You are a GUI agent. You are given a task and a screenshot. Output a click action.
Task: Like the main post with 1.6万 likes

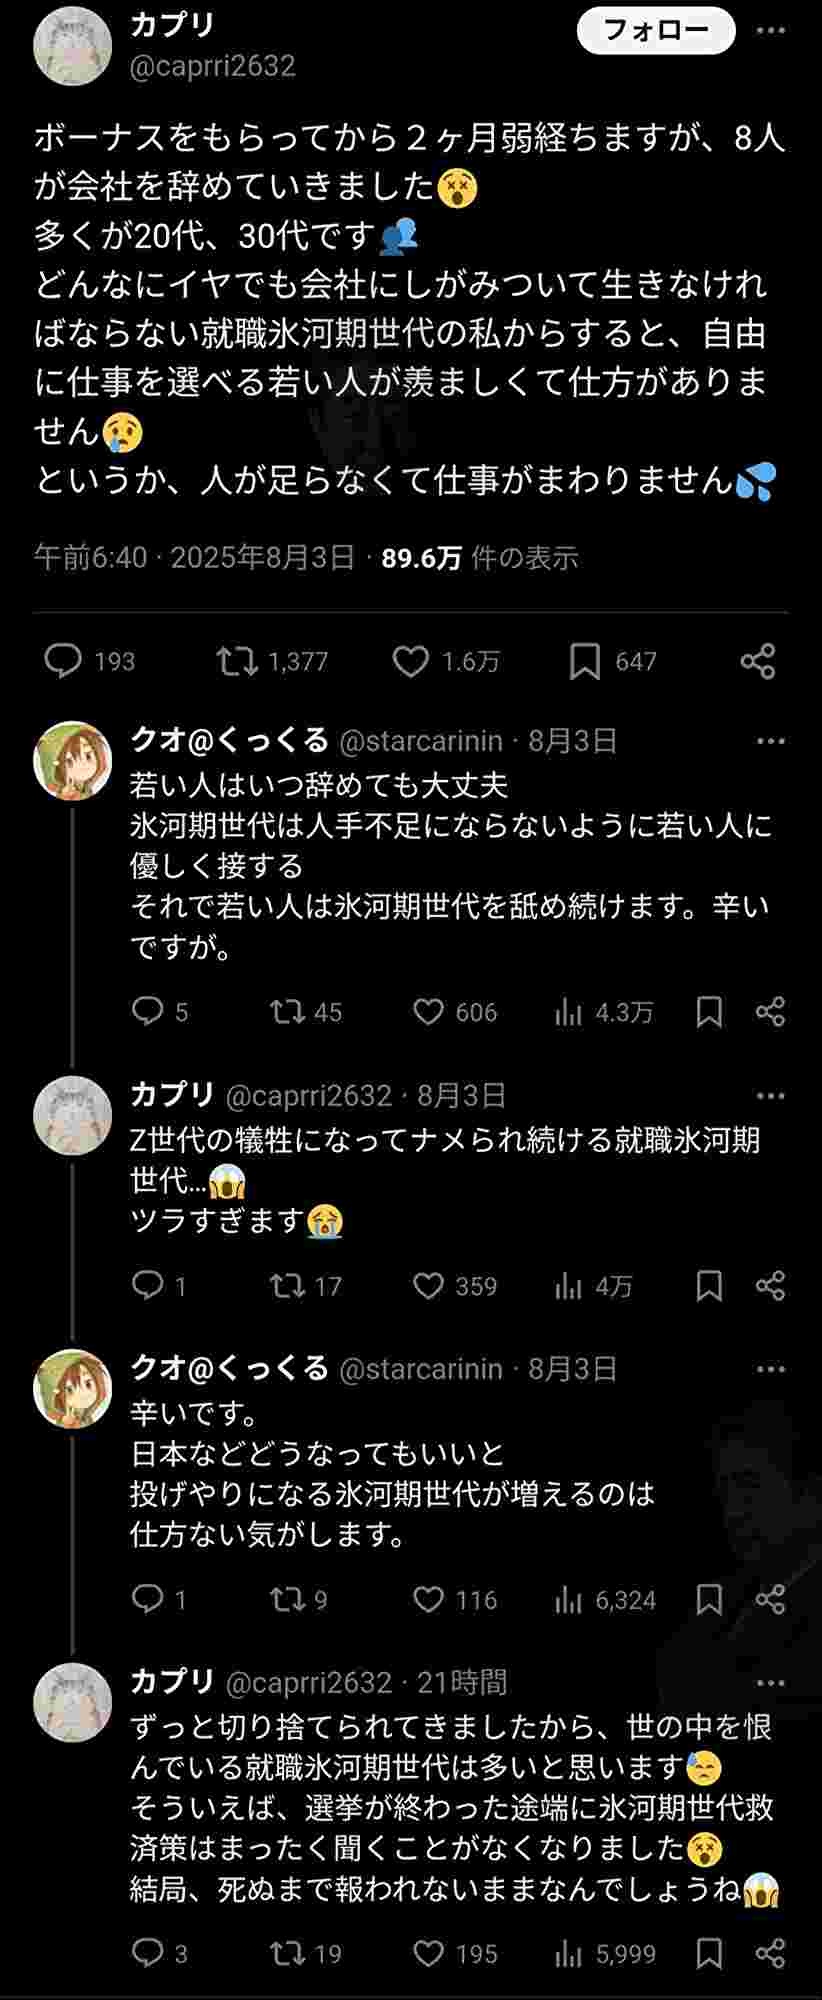click(410, 661)
